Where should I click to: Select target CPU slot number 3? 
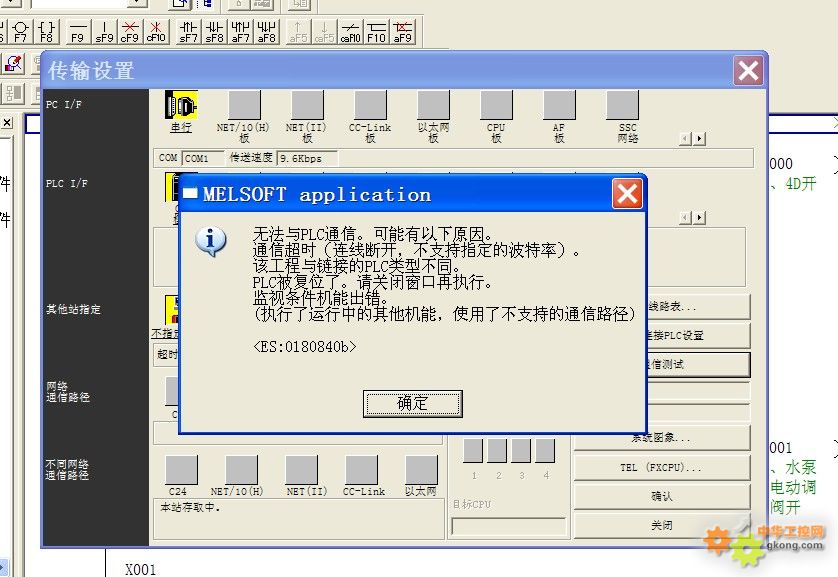(x=521, y=450)
